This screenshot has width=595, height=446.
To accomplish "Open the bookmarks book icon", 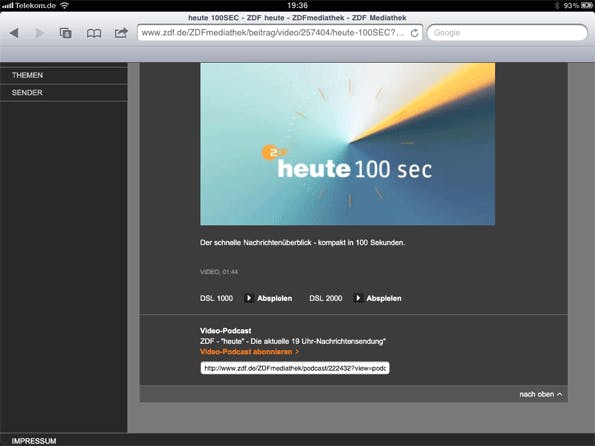I will click(94, 33).
